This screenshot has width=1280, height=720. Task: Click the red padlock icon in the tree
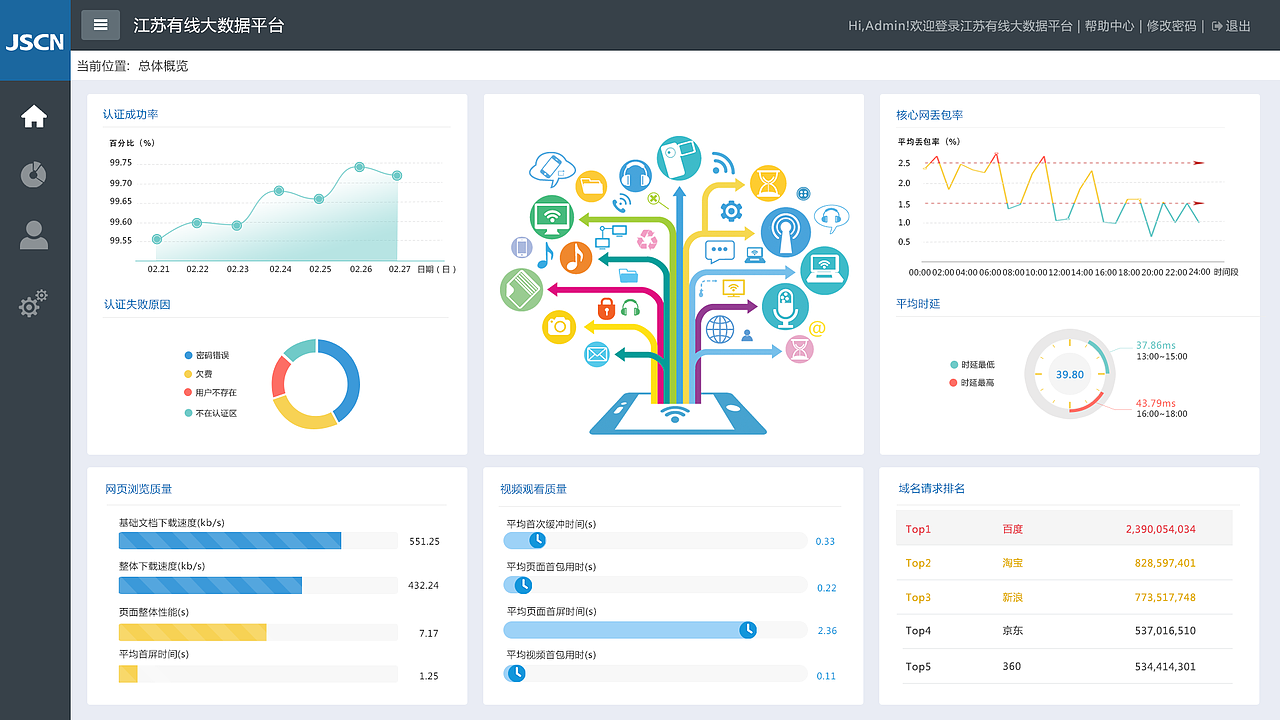[x=606, y=307]
